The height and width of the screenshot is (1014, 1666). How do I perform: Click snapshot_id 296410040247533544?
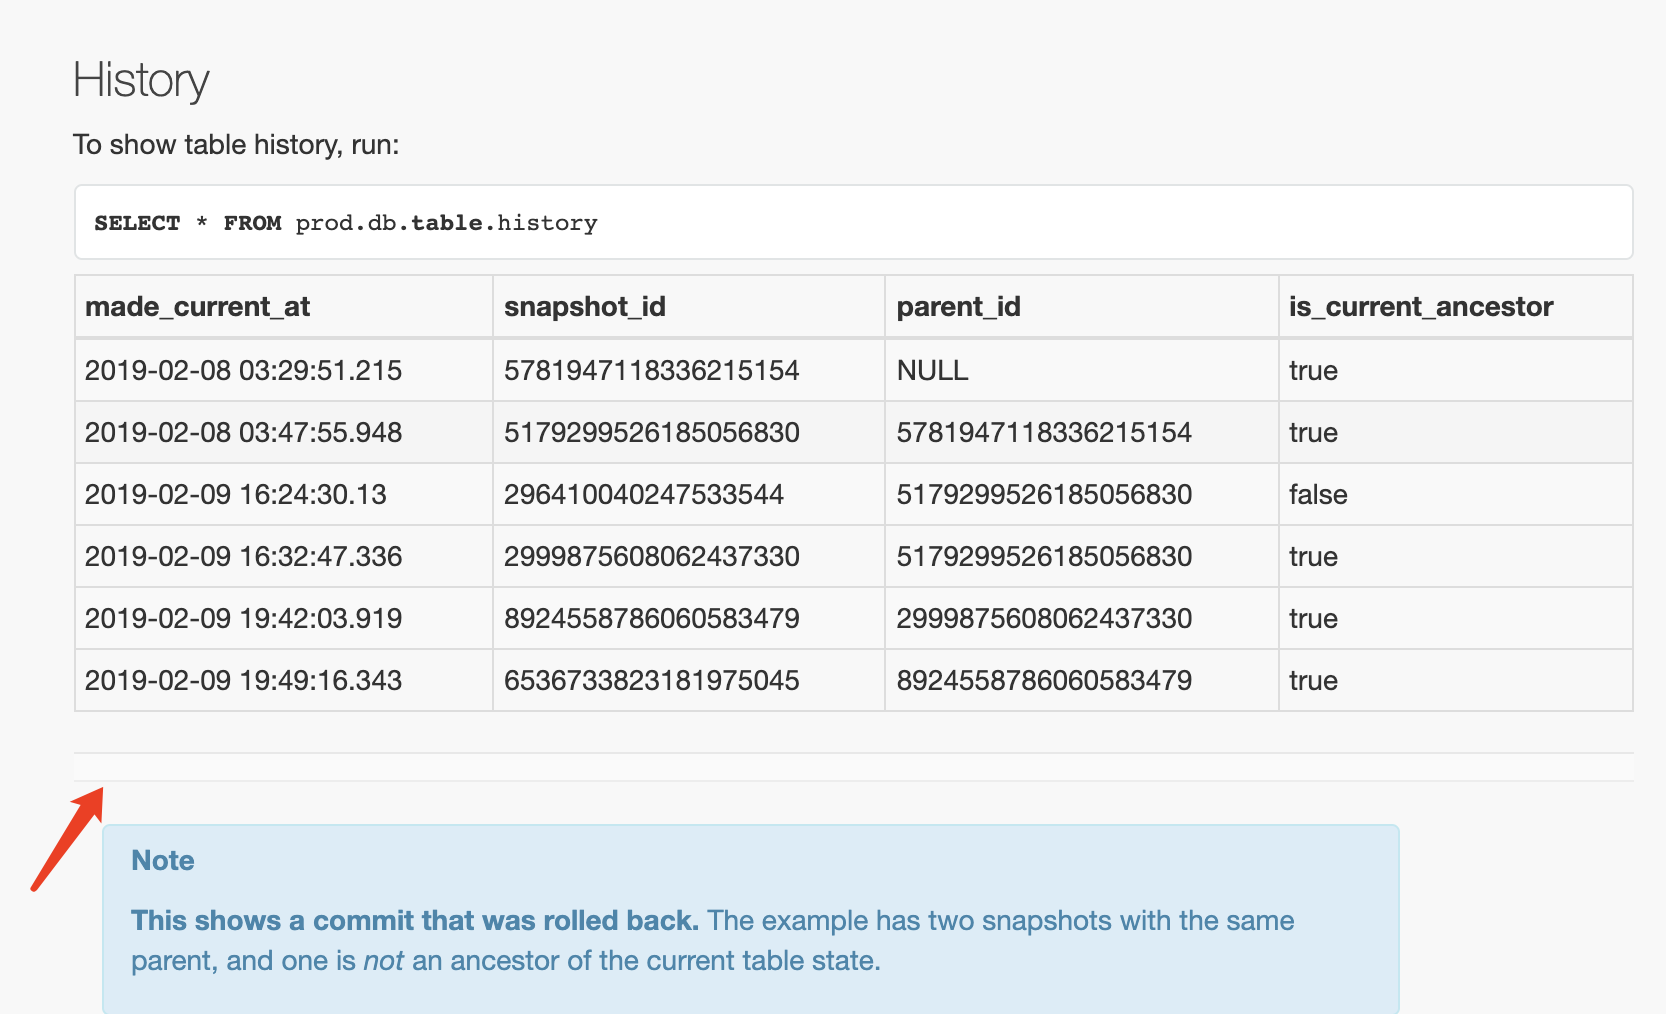click(644, 494)
